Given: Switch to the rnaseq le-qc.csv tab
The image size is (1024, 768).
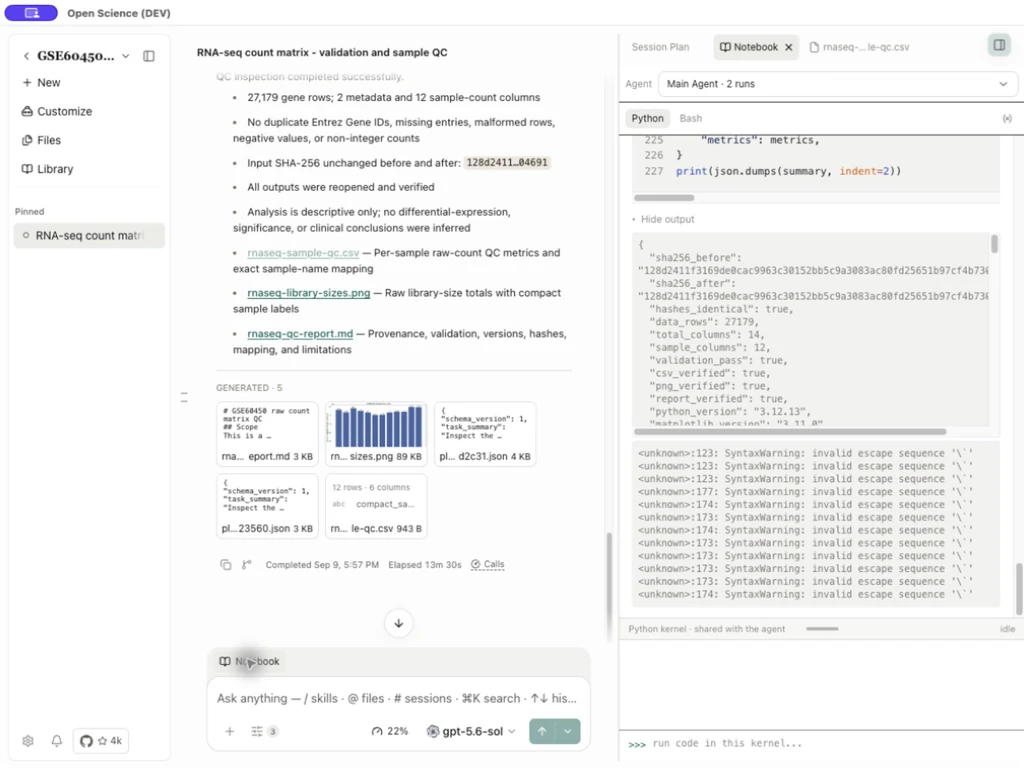Looking at the screenshot, I should [859, 47].
